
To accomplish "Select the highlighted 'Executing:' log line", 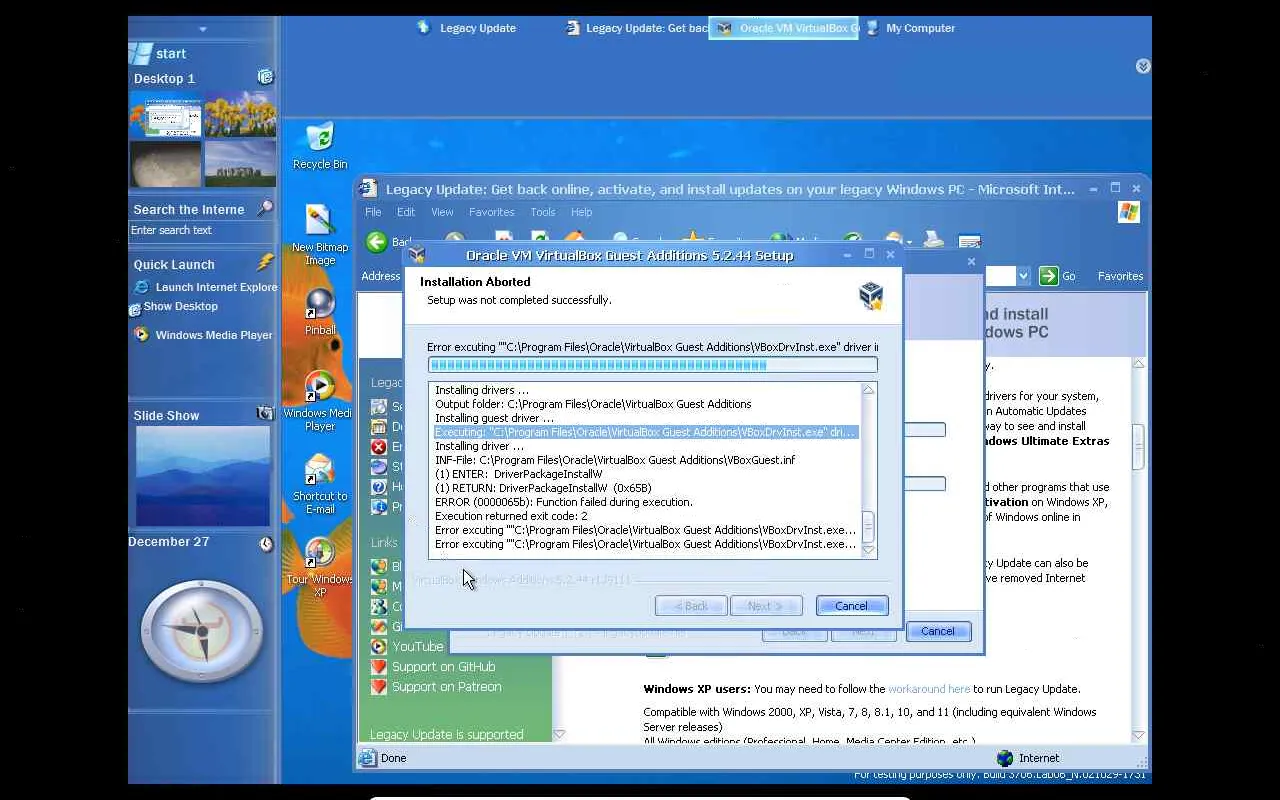I will coord(646,432).
